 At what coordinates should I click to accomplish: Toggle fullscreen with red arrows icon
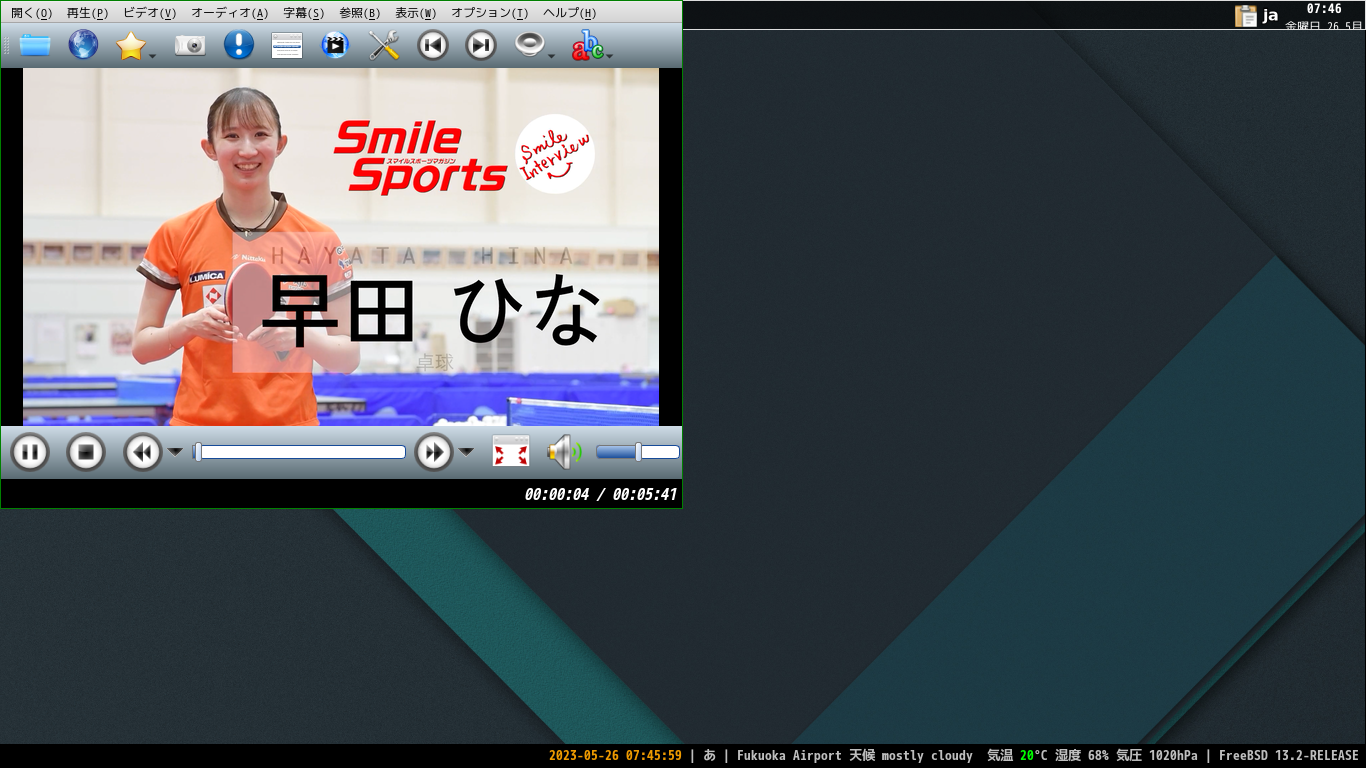[x=510, y=452]
